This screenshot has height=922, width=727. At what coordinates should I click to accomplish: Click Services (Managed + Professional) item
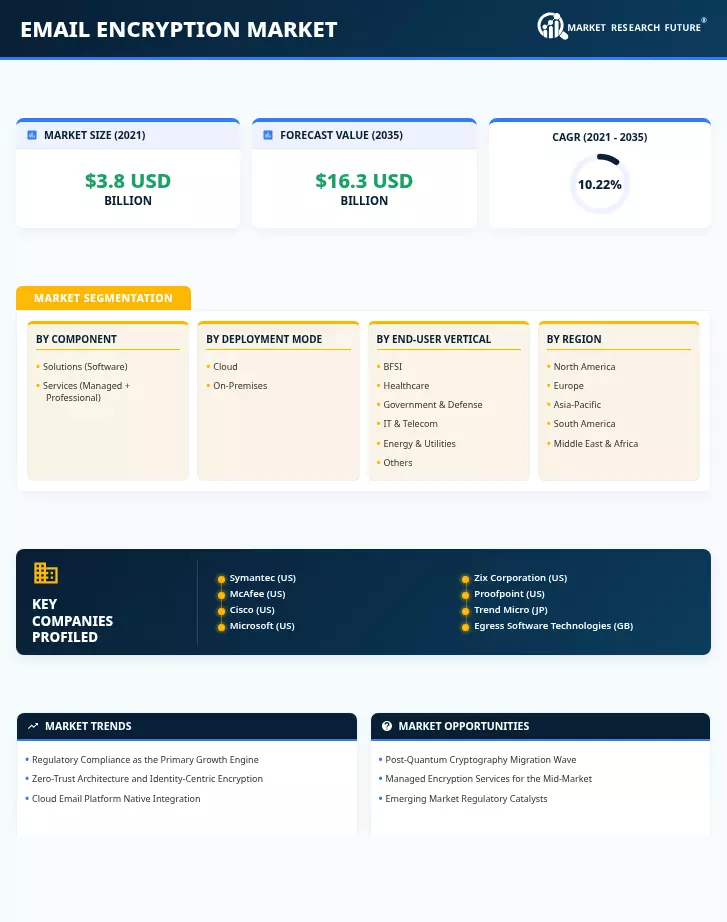86,392
